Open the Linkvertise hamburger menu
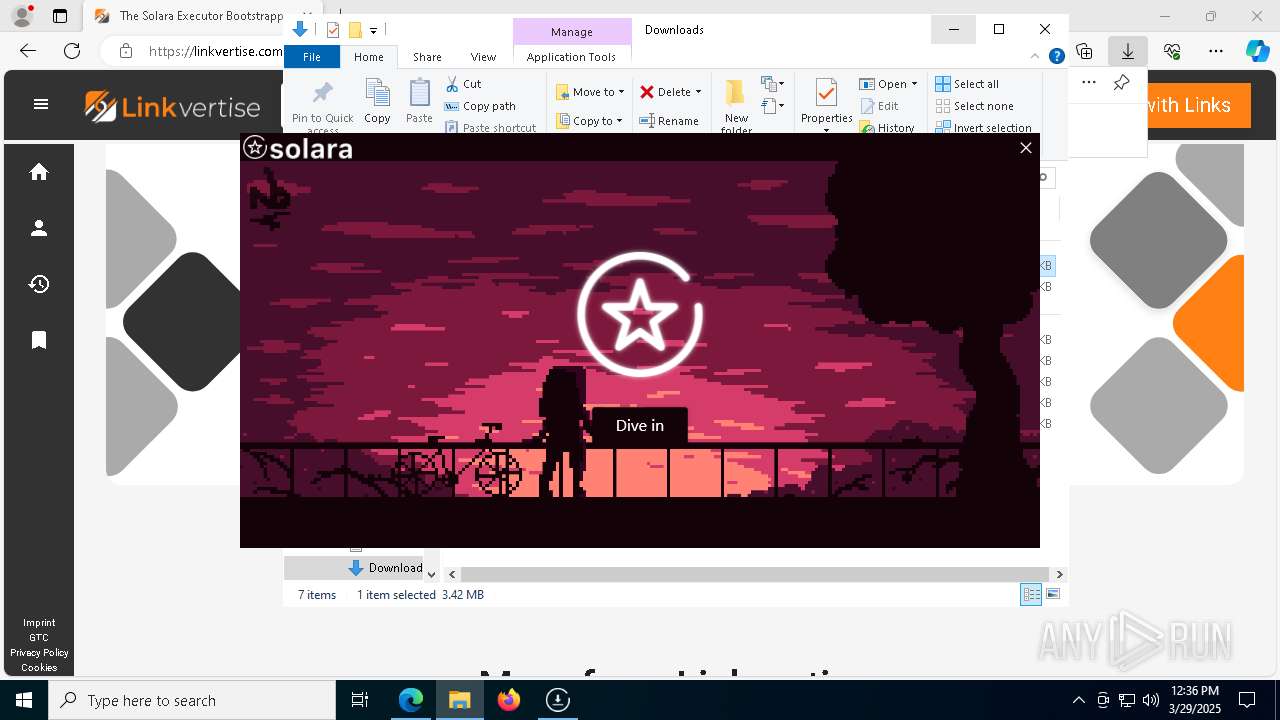The image size is (1280, 720). click(41, 104)
